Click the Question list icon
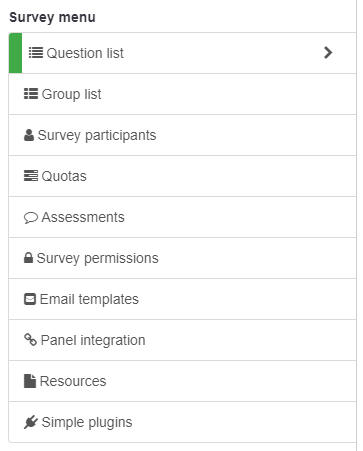363x451 pixels. click(x=36, y=53)
